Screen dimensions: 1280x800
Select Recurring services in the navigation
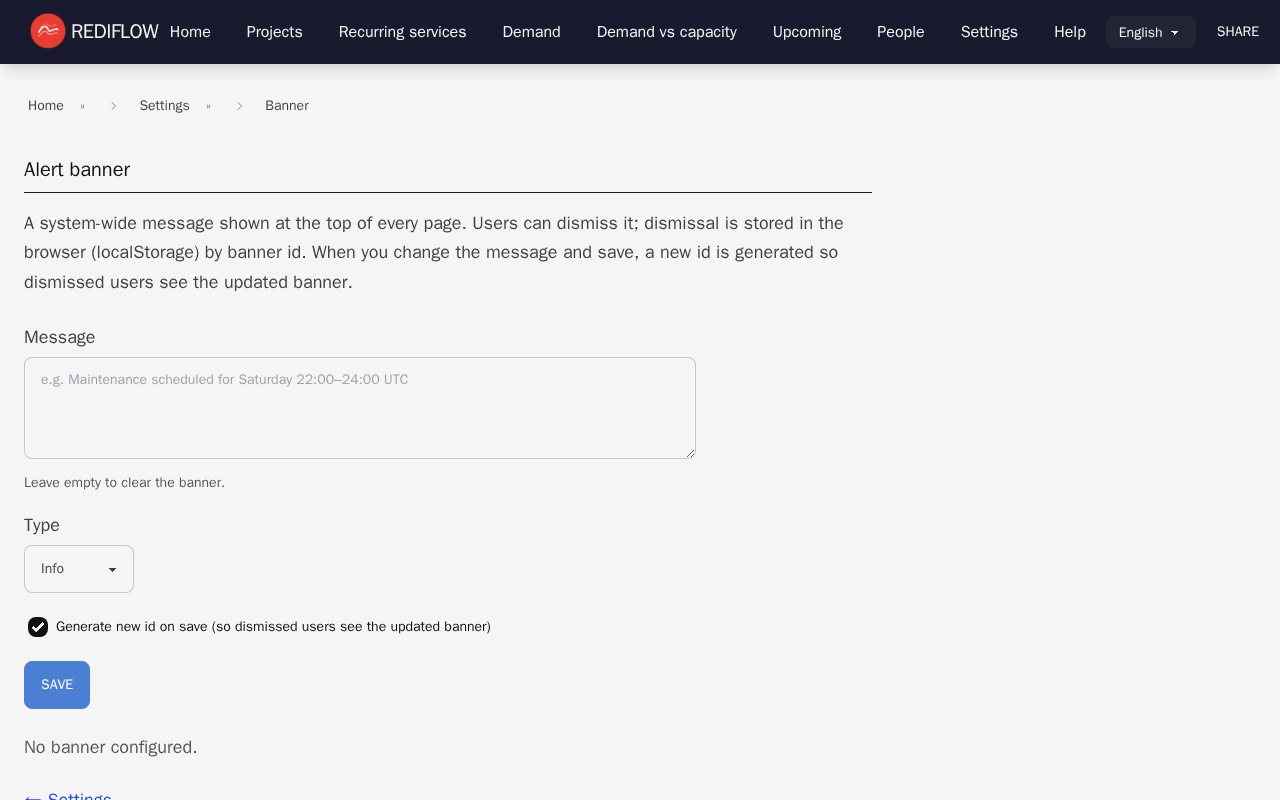tap(402, 31)
